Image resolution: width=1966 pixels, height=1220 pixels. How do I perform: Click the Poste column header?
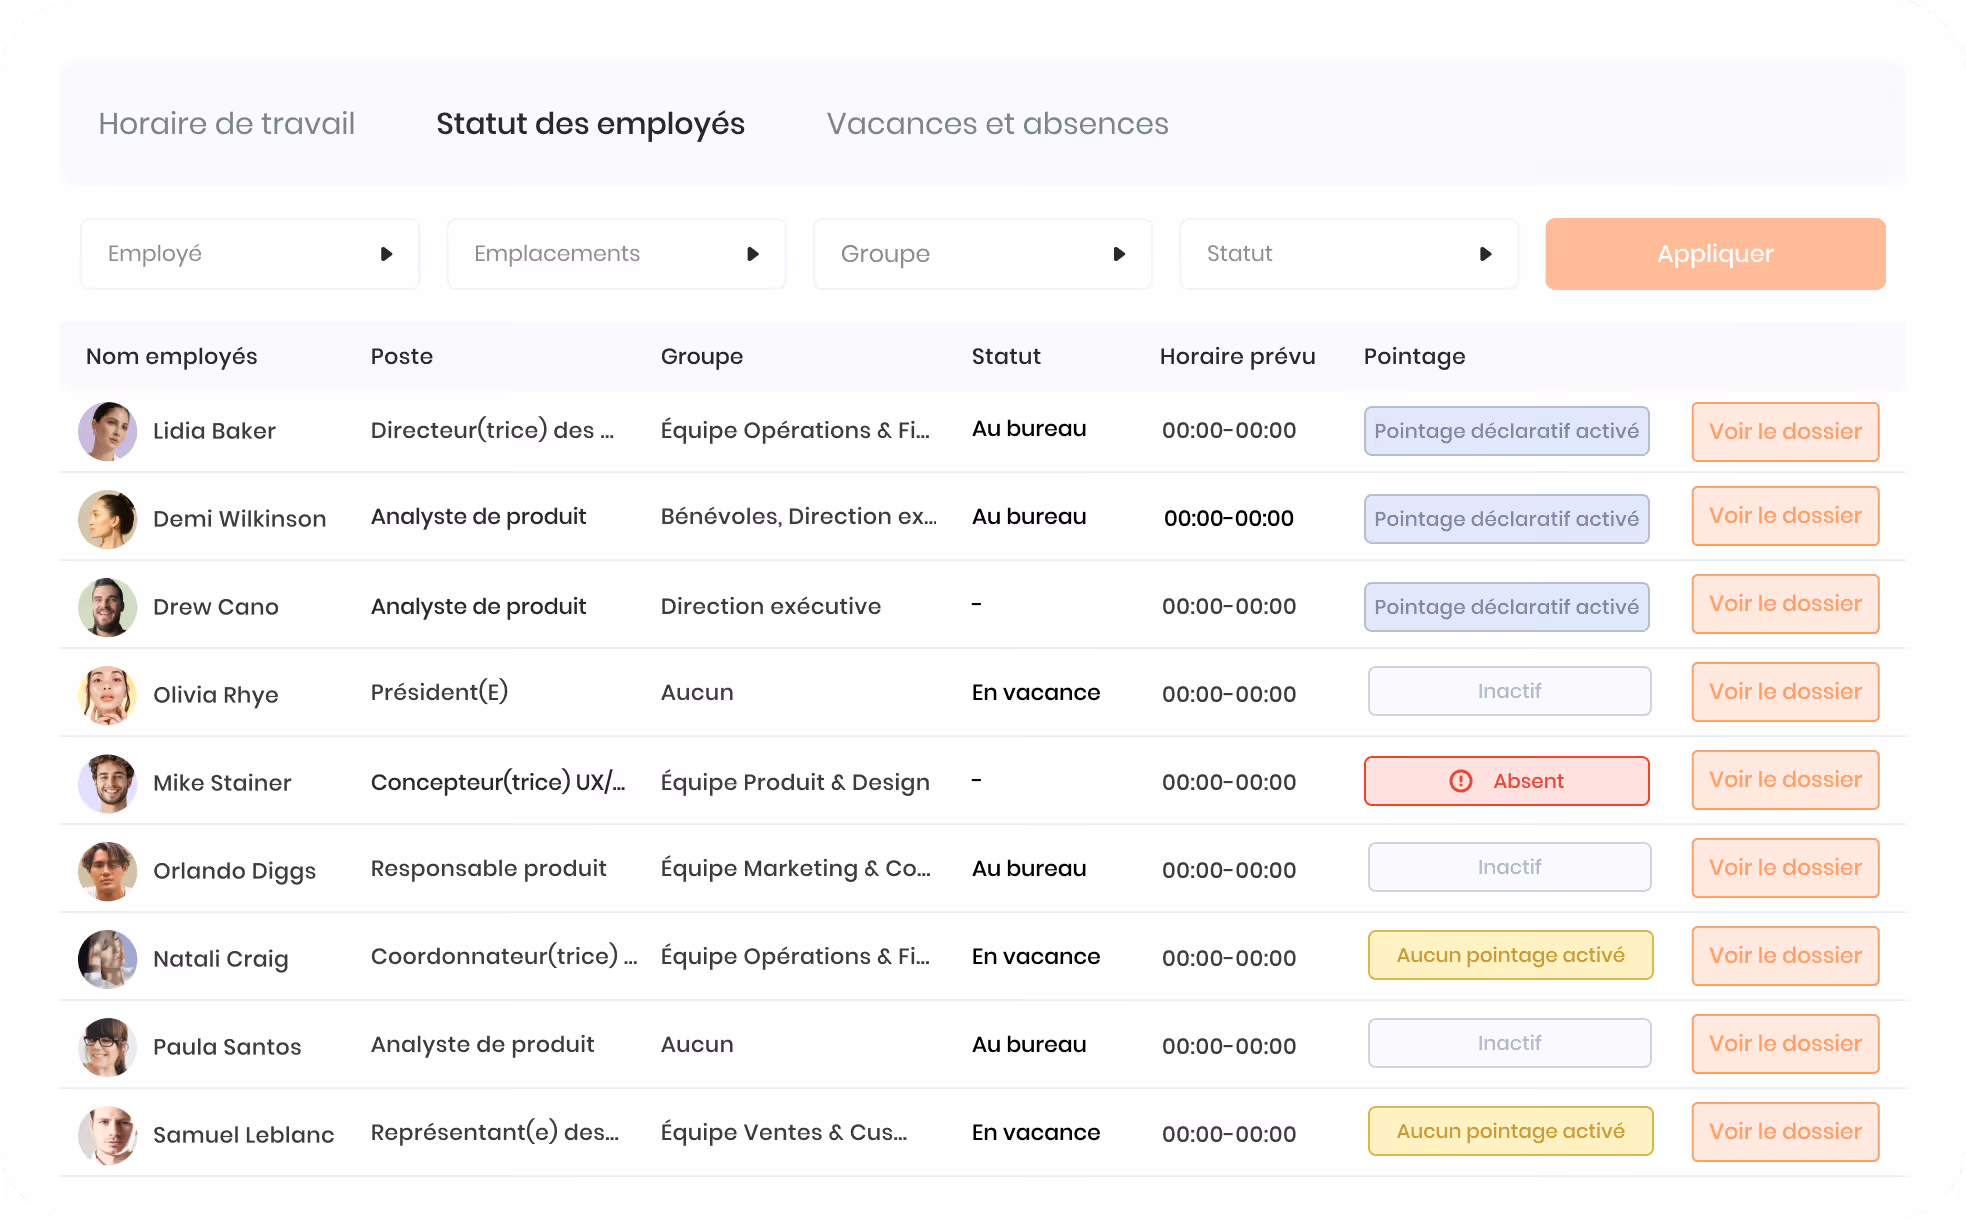coord(402,357)
